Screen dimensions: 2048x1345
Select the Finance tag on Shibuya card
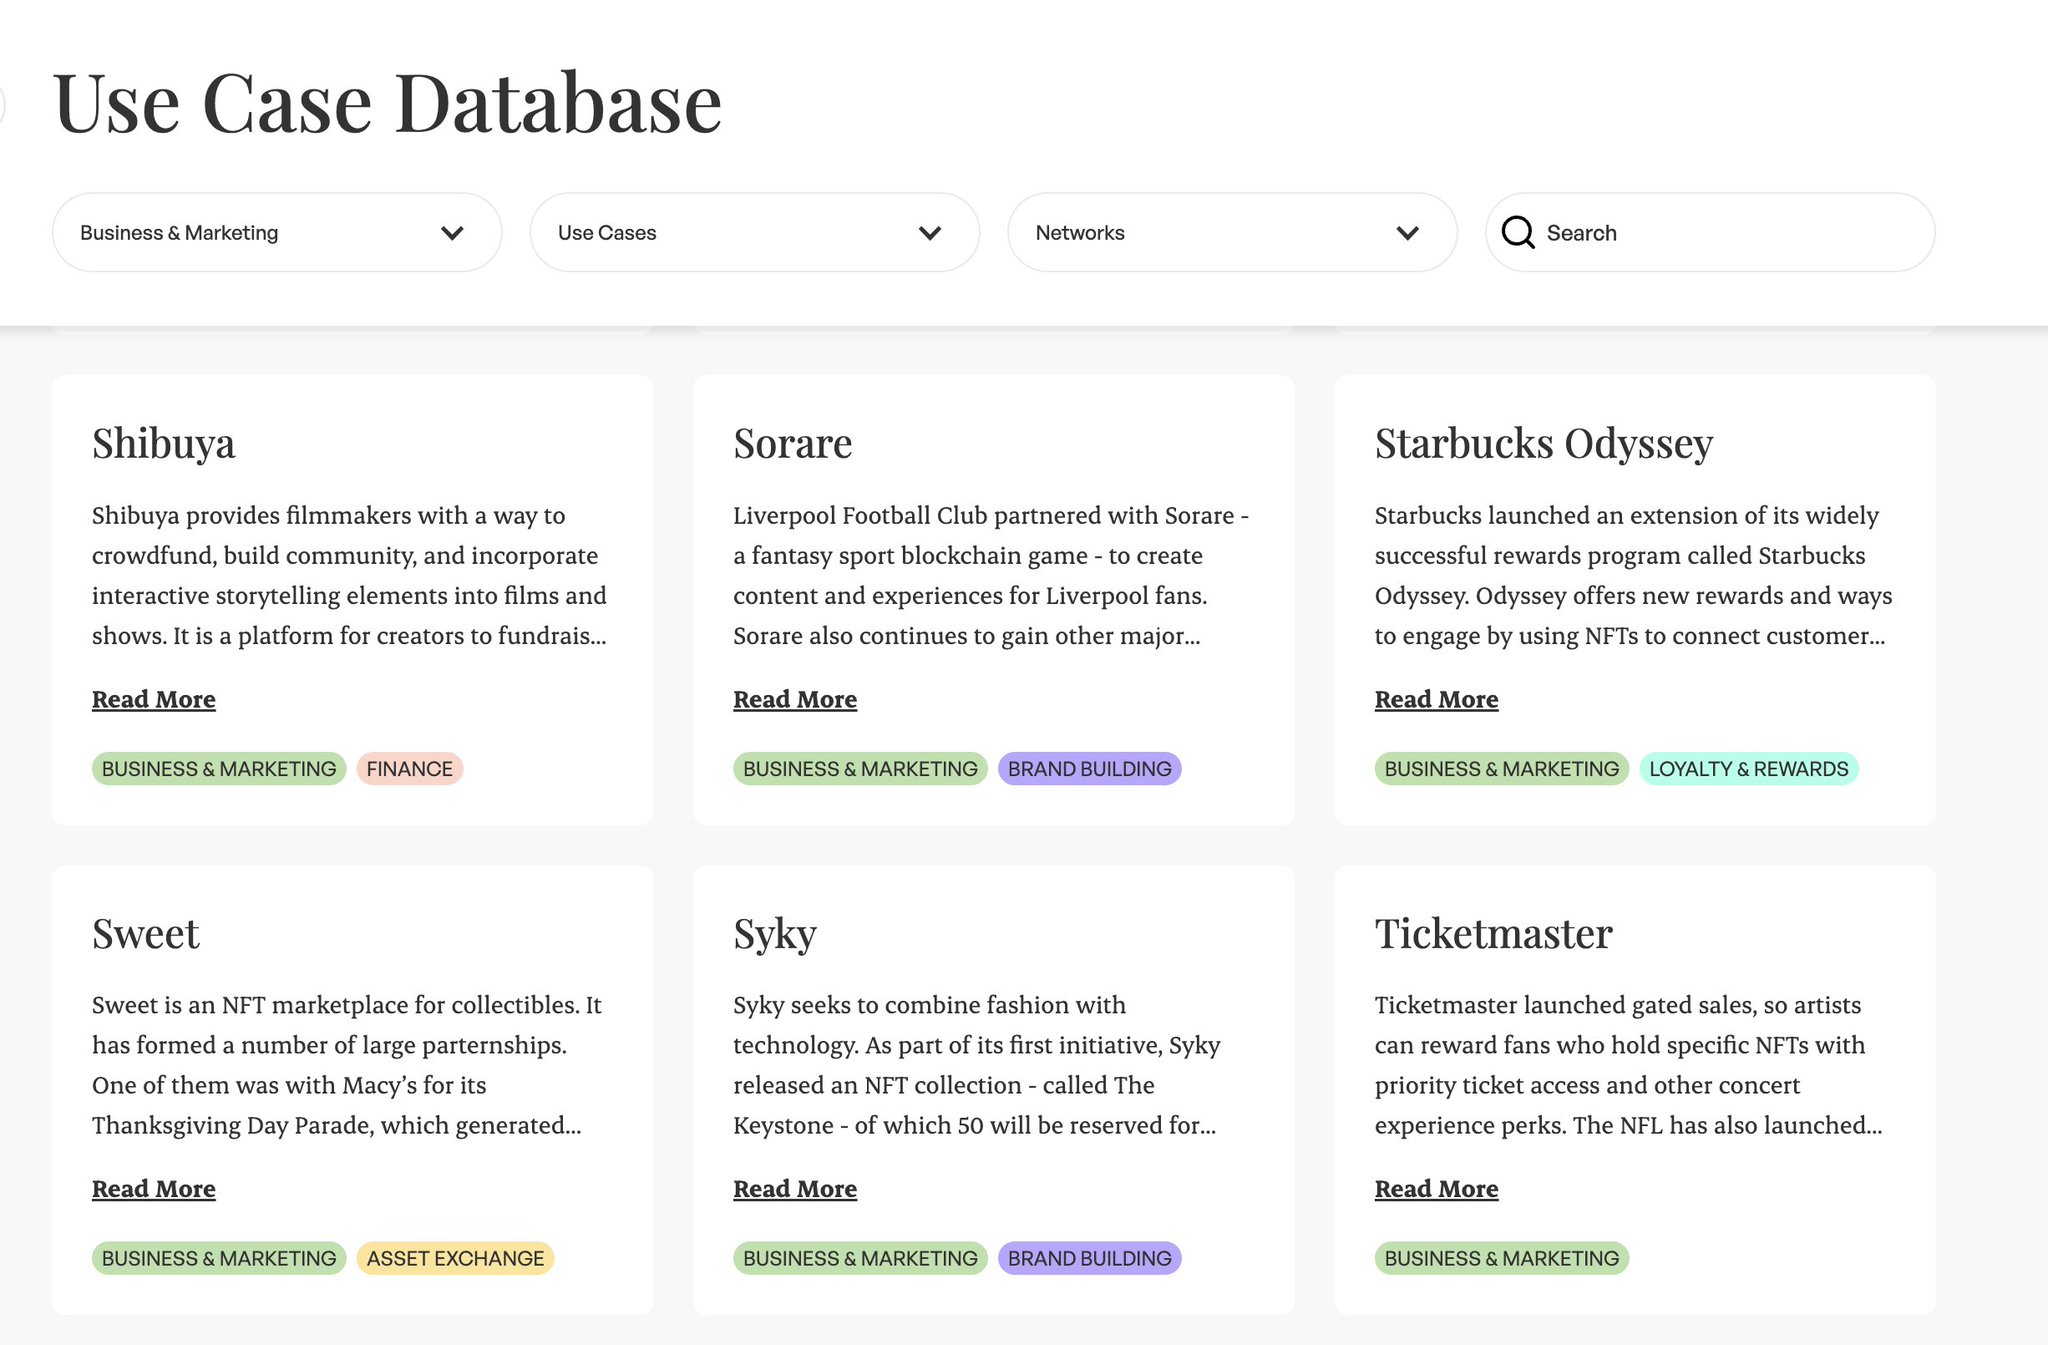(410, 768)
